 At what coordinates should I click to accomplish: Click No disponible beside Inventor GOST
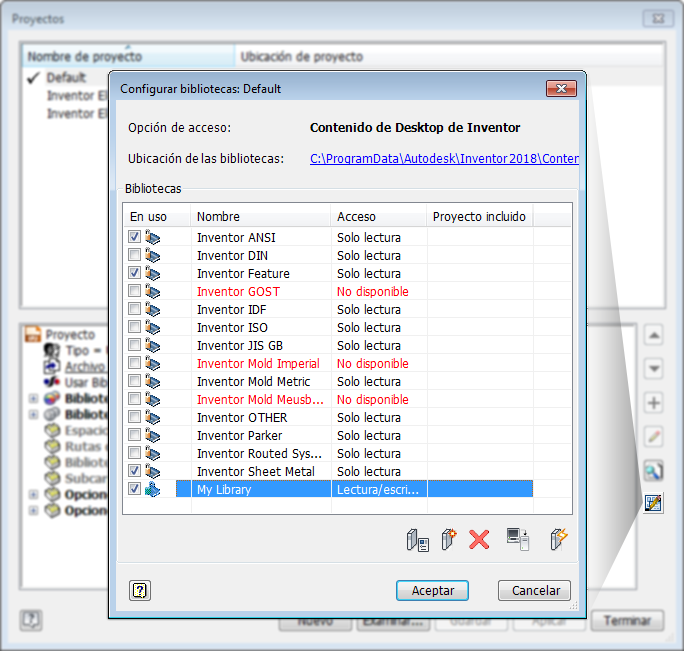pos(373,291)
